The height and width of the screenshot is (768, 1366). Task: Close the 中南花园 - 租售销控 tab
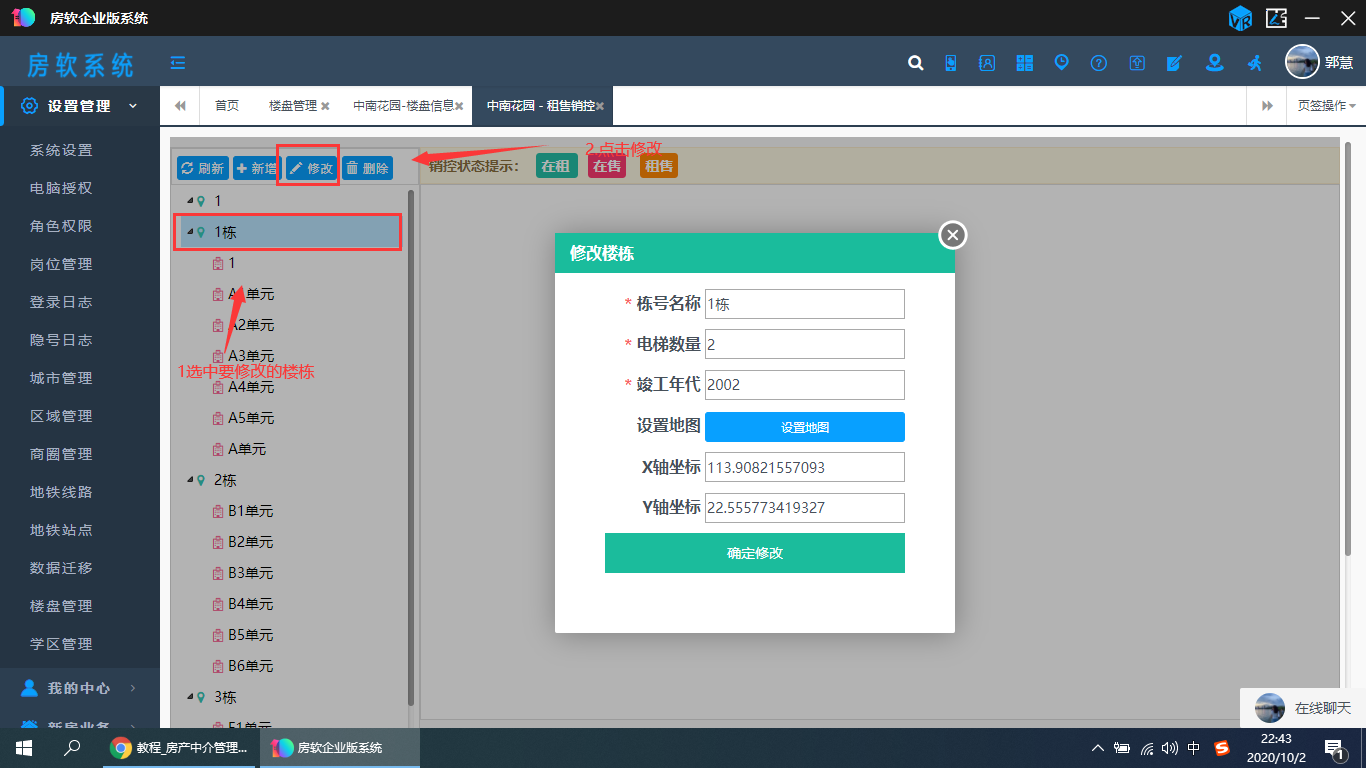600,106
